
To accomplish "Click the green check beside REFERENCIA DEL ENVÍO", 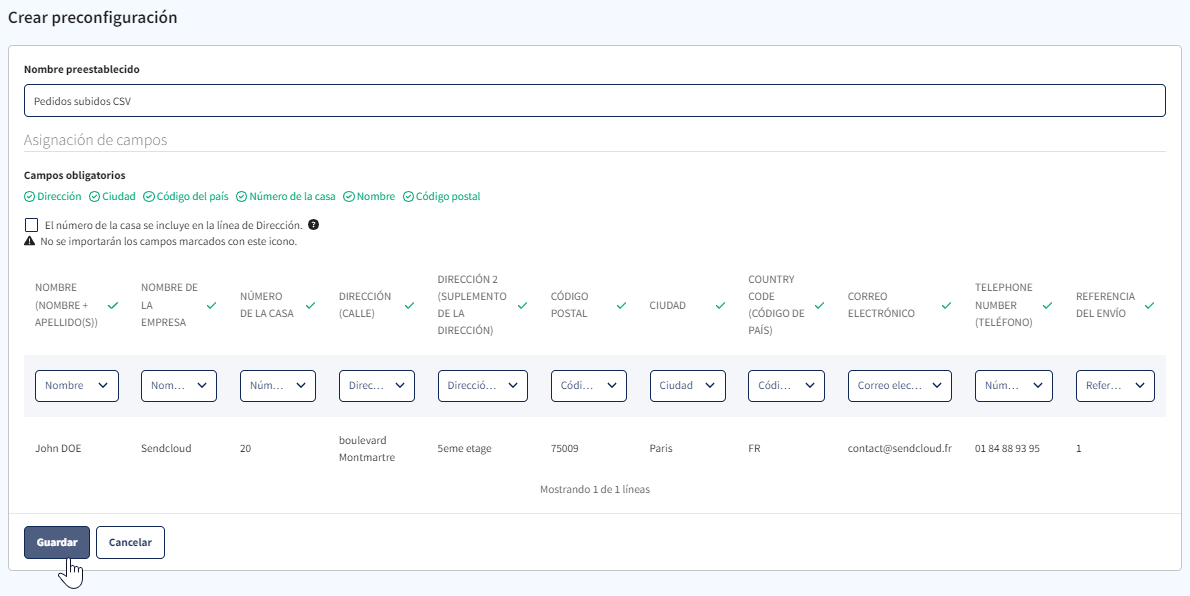I will pos(1149,305).
